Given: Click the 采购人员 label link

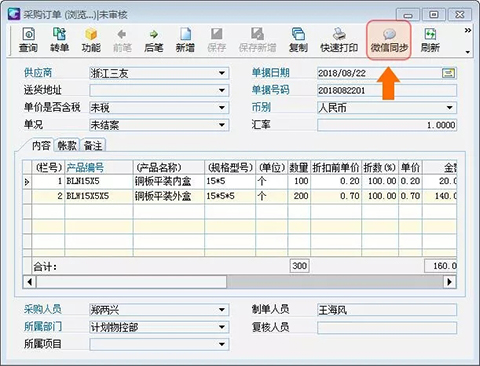Looking at the screenshot, I should (43, 309).
